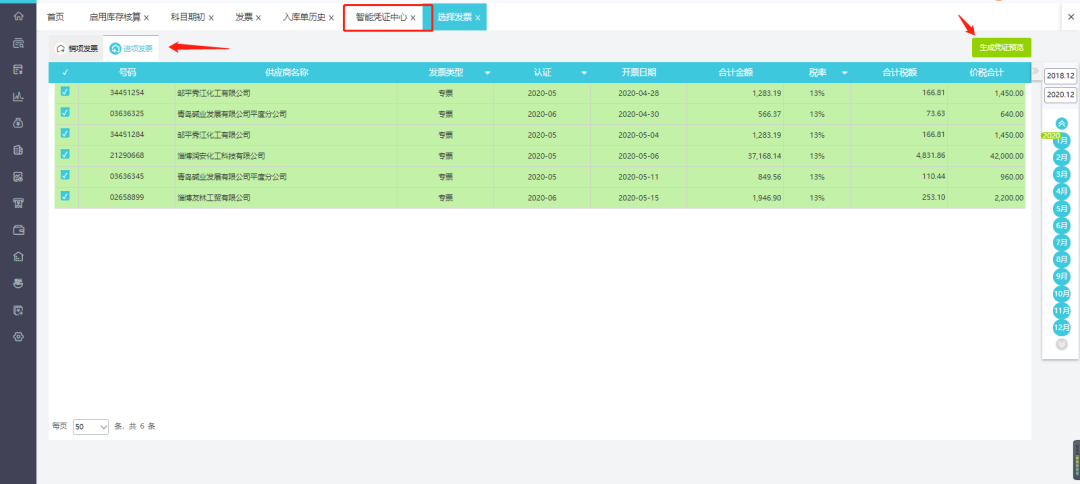Click the collapse arrows beside 价税合计 header
The image size is (1080, 484).
point(1035,72)
